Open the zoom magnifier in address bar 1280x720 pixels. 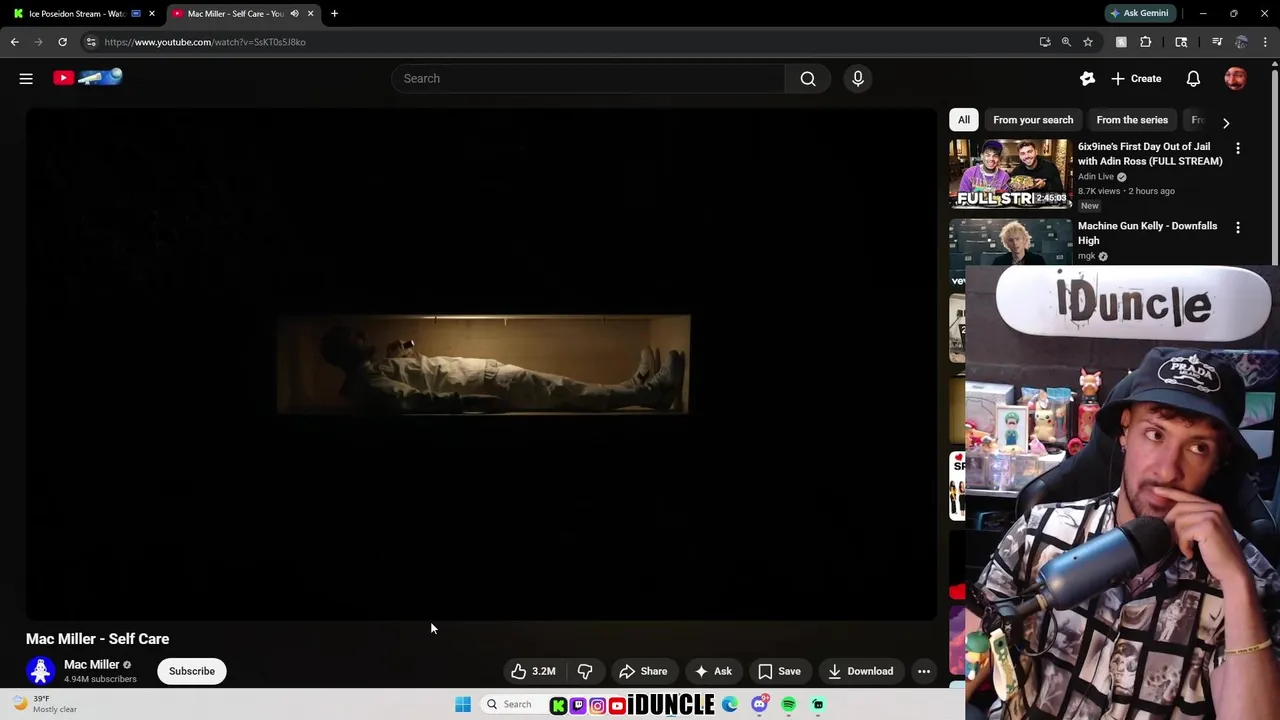click(x=1066, y=42)
